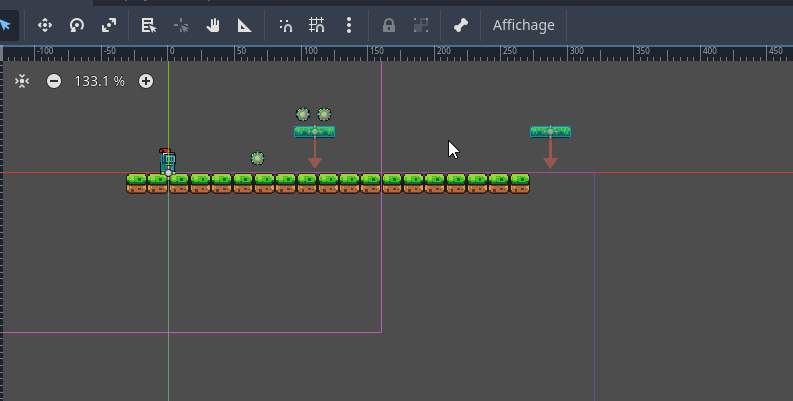Viewport: 793px width, 401px height.
Task: Open the list-select-at-position tool
Action: [149, 25]
